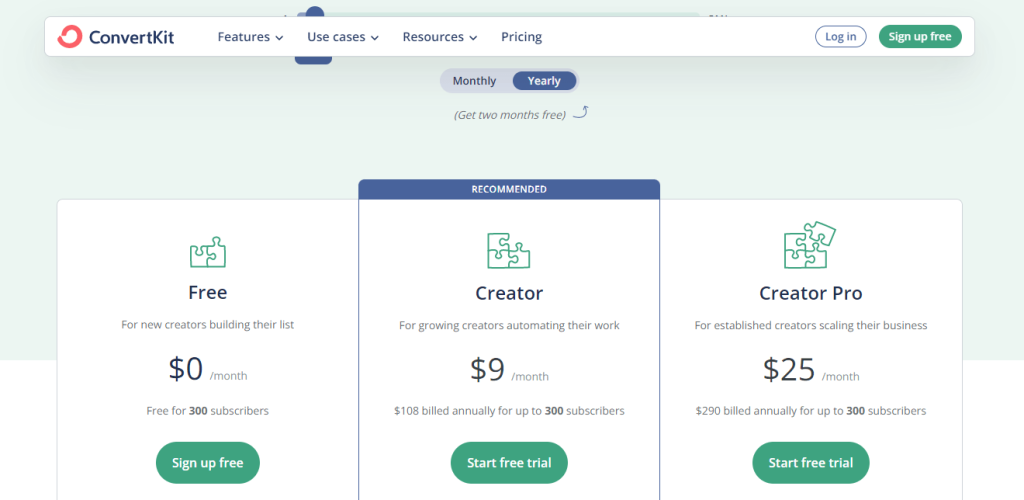Click the Free plan puzzle icon

(x=208, y=252)
